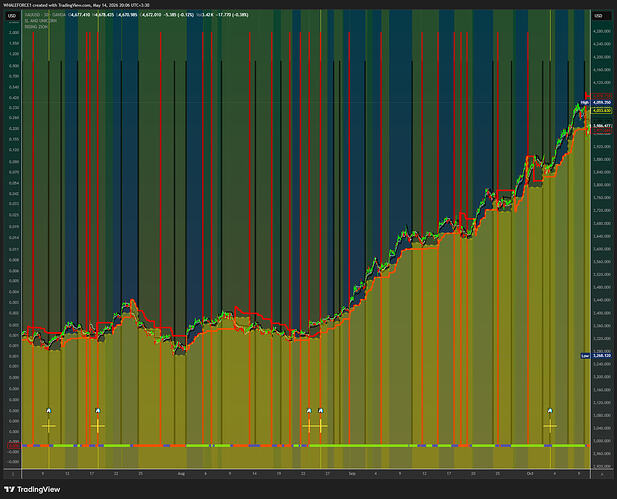This screenshot has height=499, width=617.
Task: Click the yellow-outlined price tag on the right scale
Action: [602, 111]
